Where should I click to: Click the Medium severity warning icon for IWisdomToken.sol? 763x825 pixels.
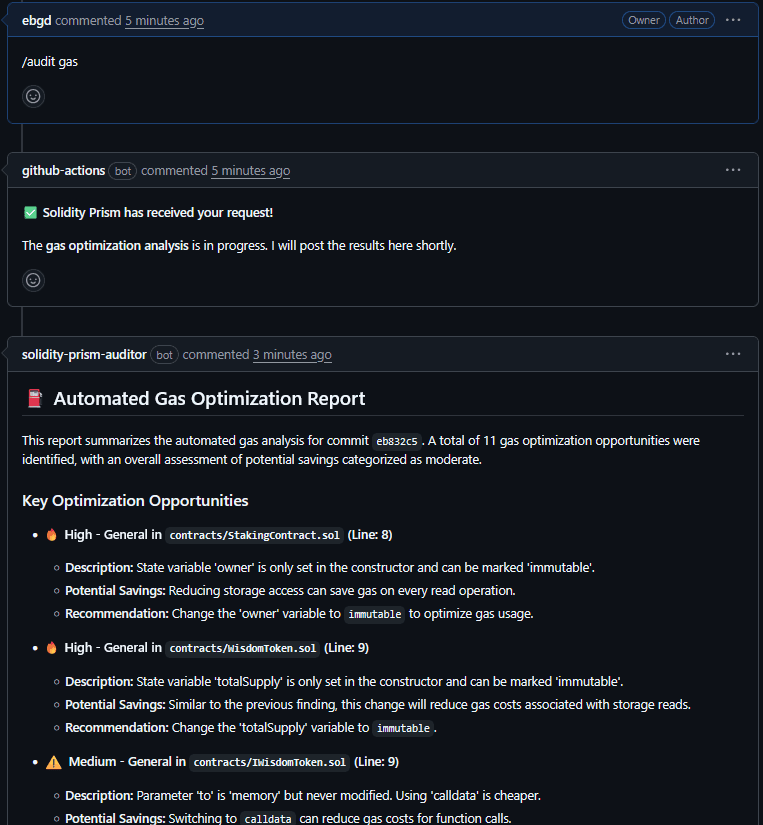click(x=52, y=761)
